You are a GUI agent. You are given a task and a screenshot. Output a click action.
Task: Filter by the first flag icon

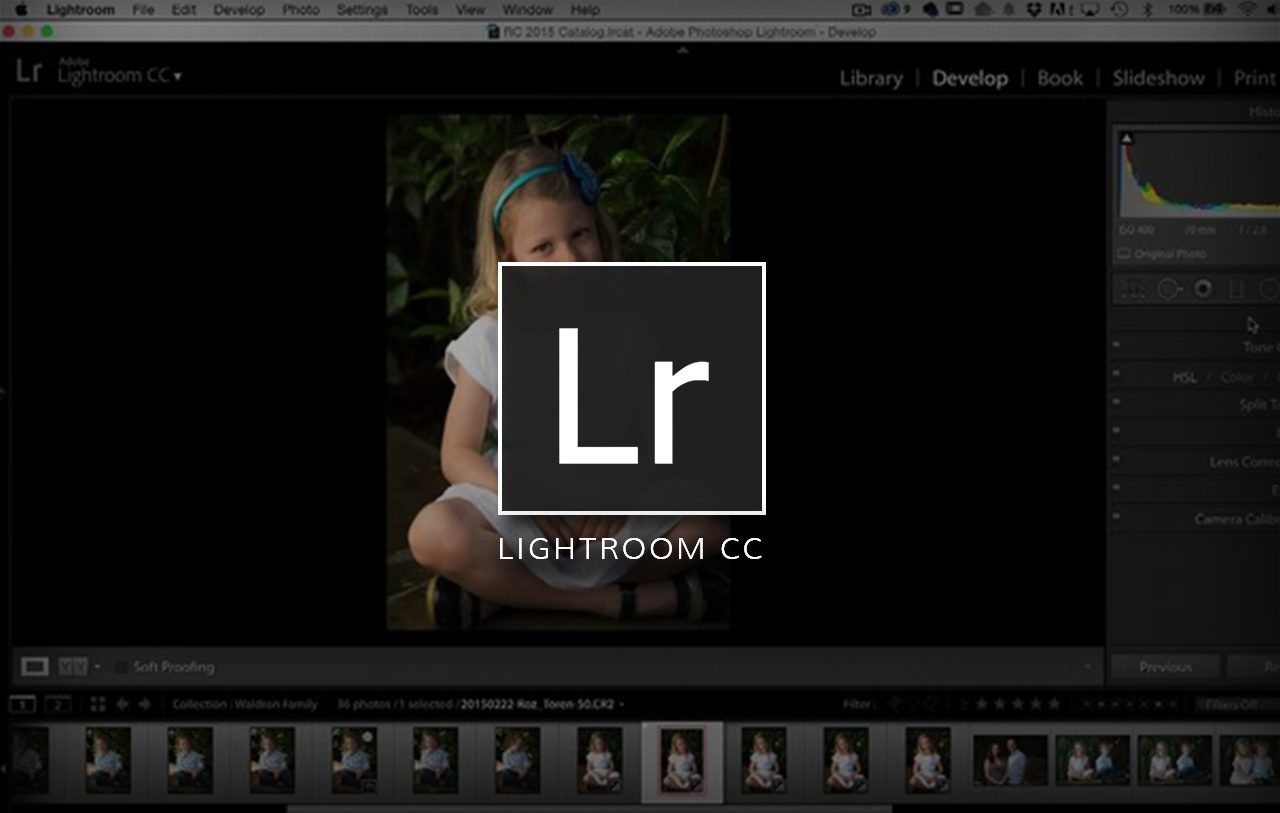(895, 704)
